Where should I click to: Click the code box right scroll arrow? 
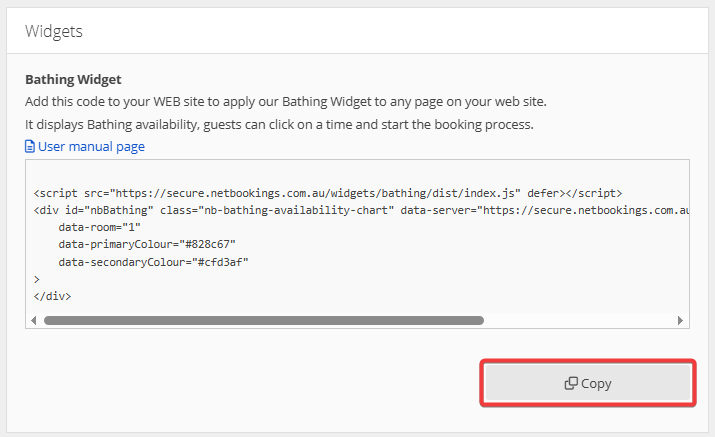pos(680,320)
